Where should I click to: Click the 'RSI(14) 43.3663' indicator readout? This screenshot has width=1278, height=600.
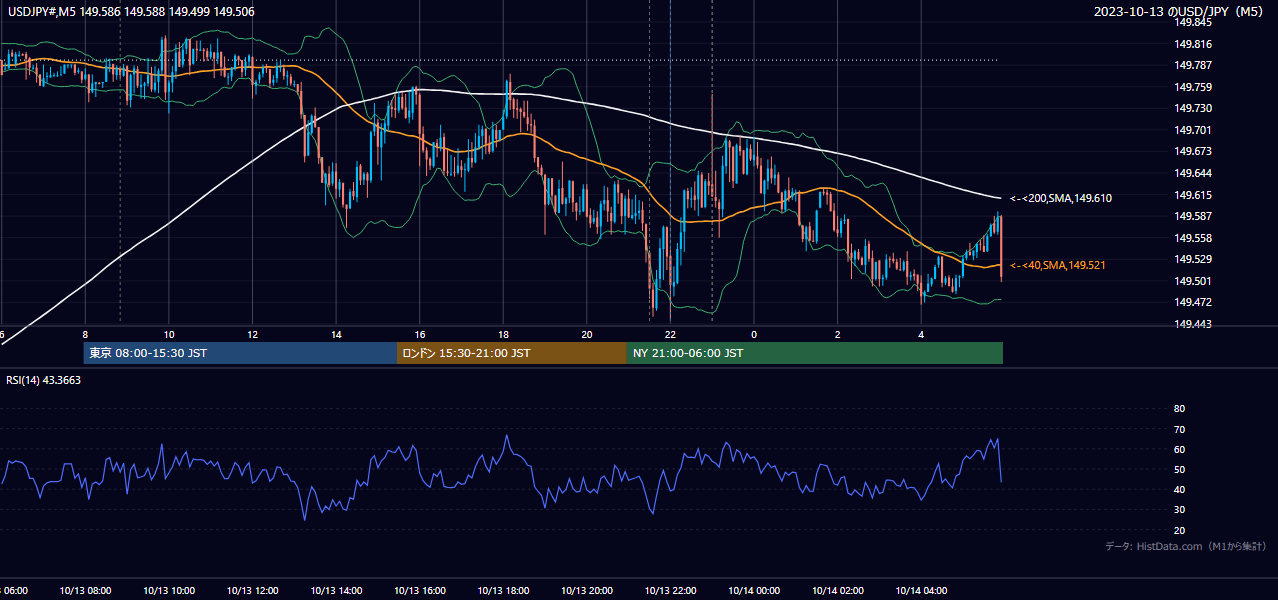pos(44,380)
